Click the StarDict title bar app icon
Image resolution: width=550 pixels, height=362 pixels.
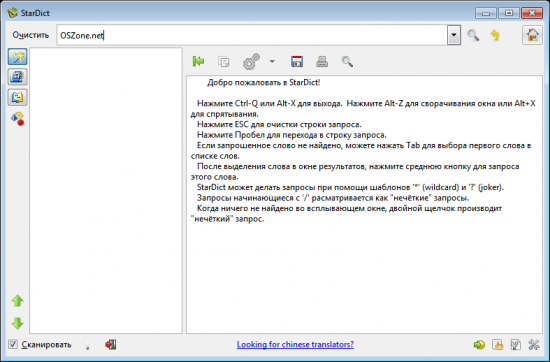(12, 13)
